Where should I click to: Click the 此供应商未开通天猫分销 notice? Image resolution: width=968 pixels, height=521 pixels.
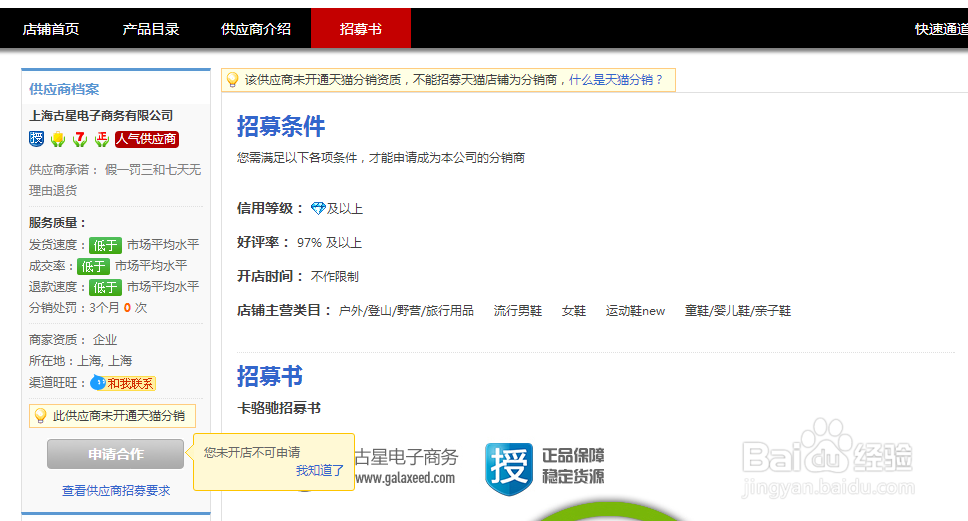click(112, 416)
